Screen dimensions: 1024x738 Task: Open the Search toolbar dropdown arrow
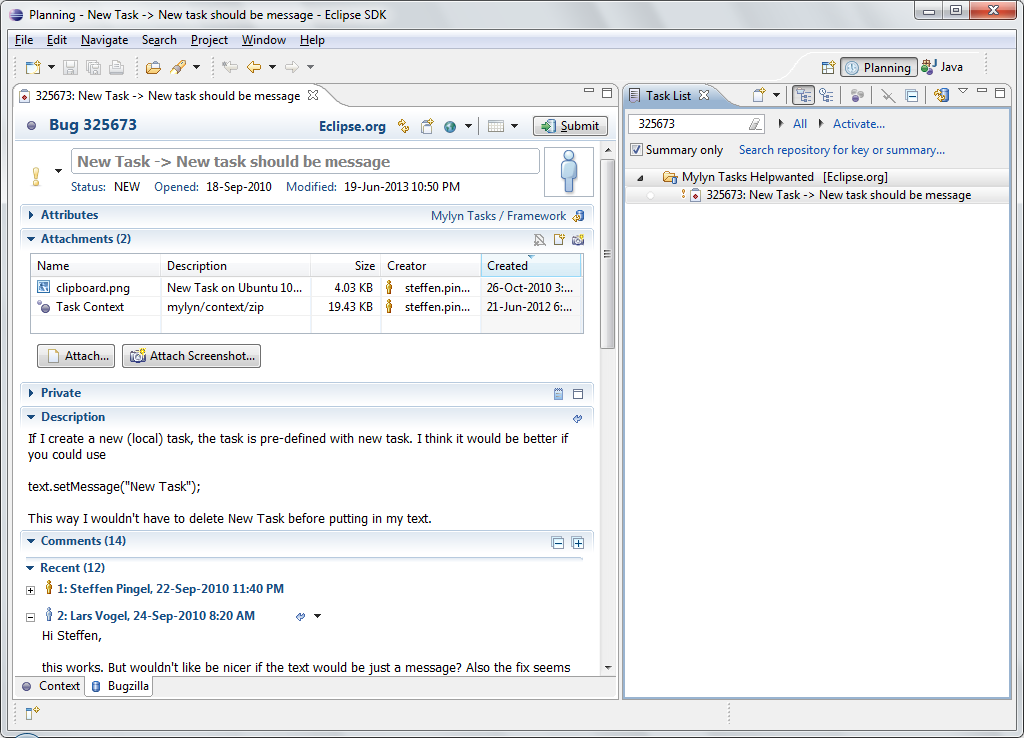[x=196, y=67]
